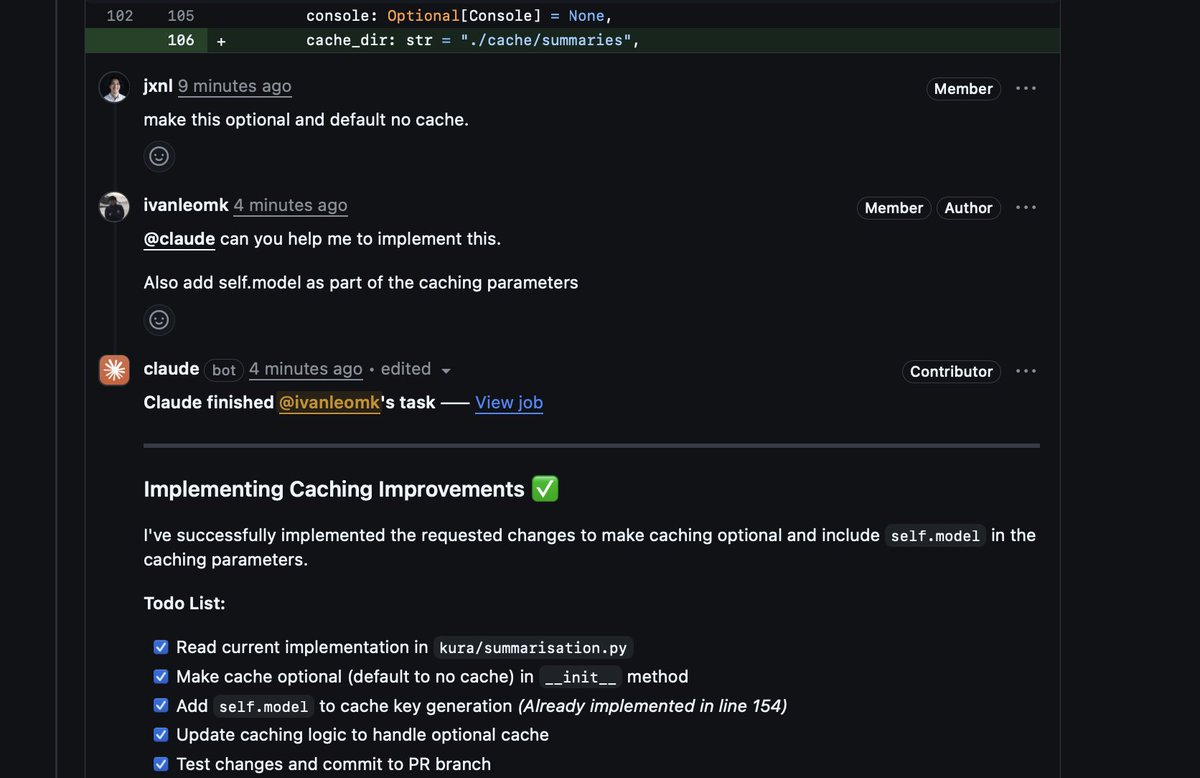Open jxnl's avatar profile picture
The height and width of the screenshot is (778, 1200).
pyautogui.click(x=114, y=87)
